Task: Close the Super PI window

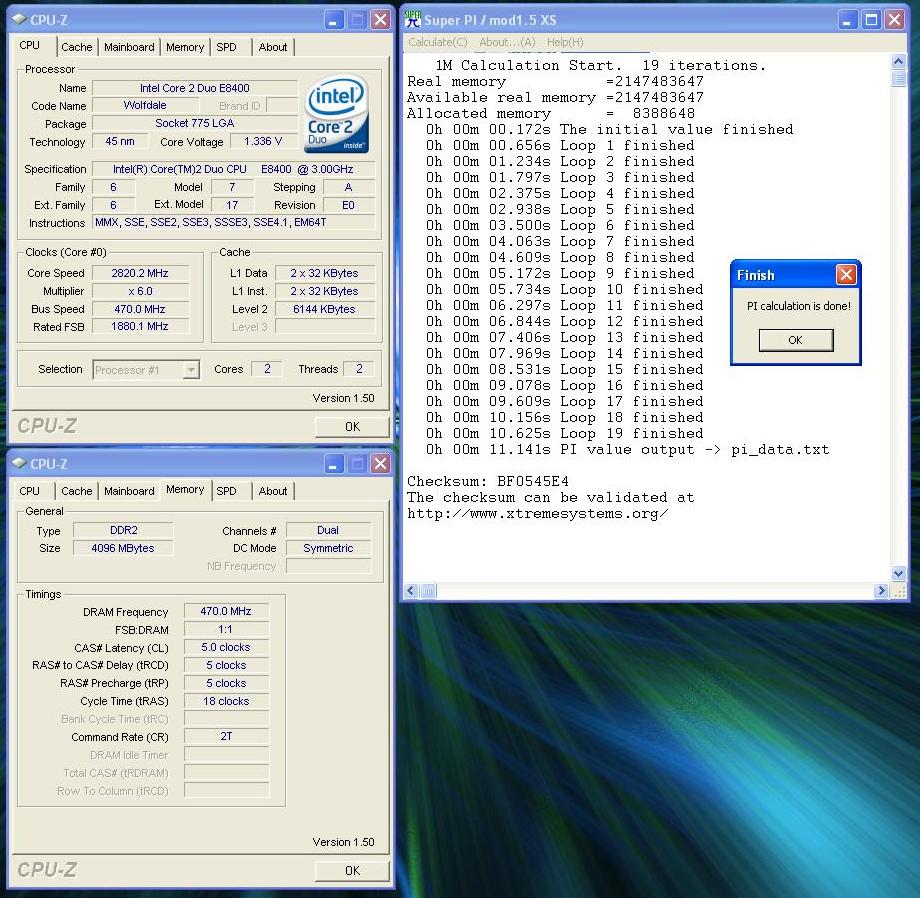Action: coord(895,20)
